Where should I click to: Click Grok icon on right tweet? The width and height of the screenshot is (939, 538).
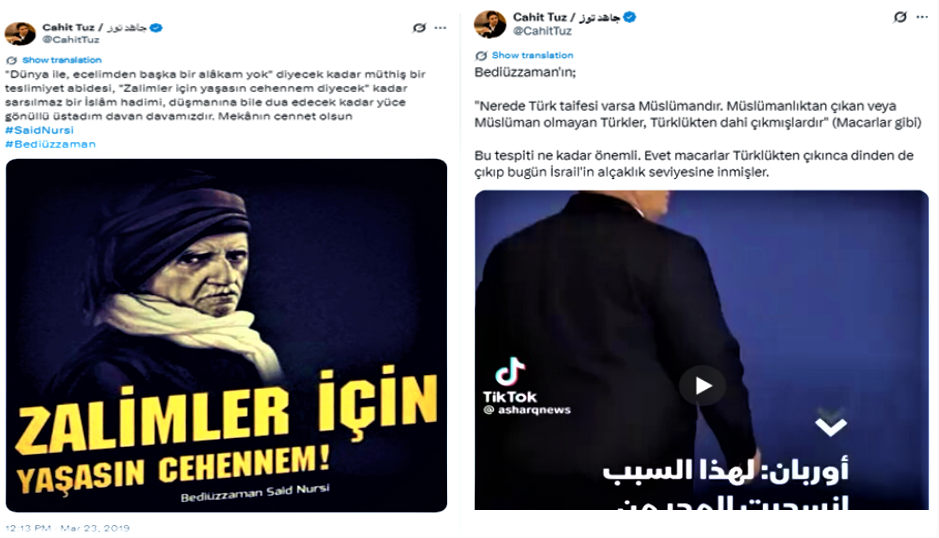click(x=899, y=17)
